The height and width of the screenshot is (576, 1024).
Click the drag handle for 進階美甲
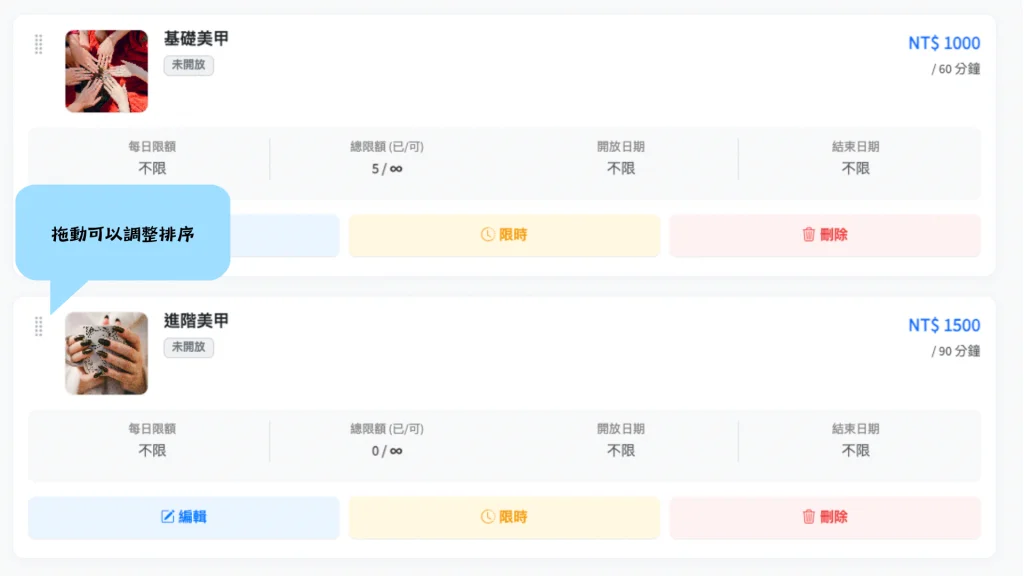click(39, 326)
